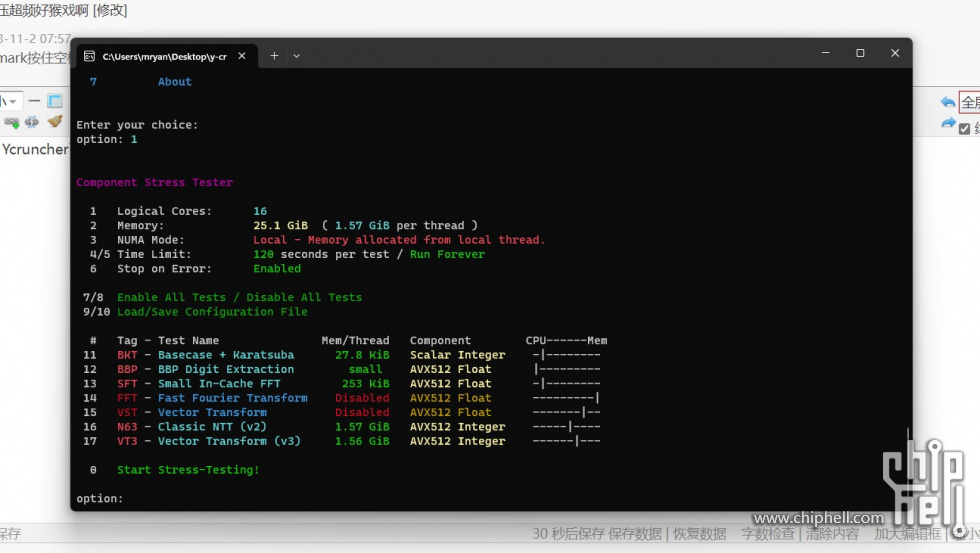Click 'Basecase + Karatsuba' test row
The image size is (980, 553).
tap(226, 355)
